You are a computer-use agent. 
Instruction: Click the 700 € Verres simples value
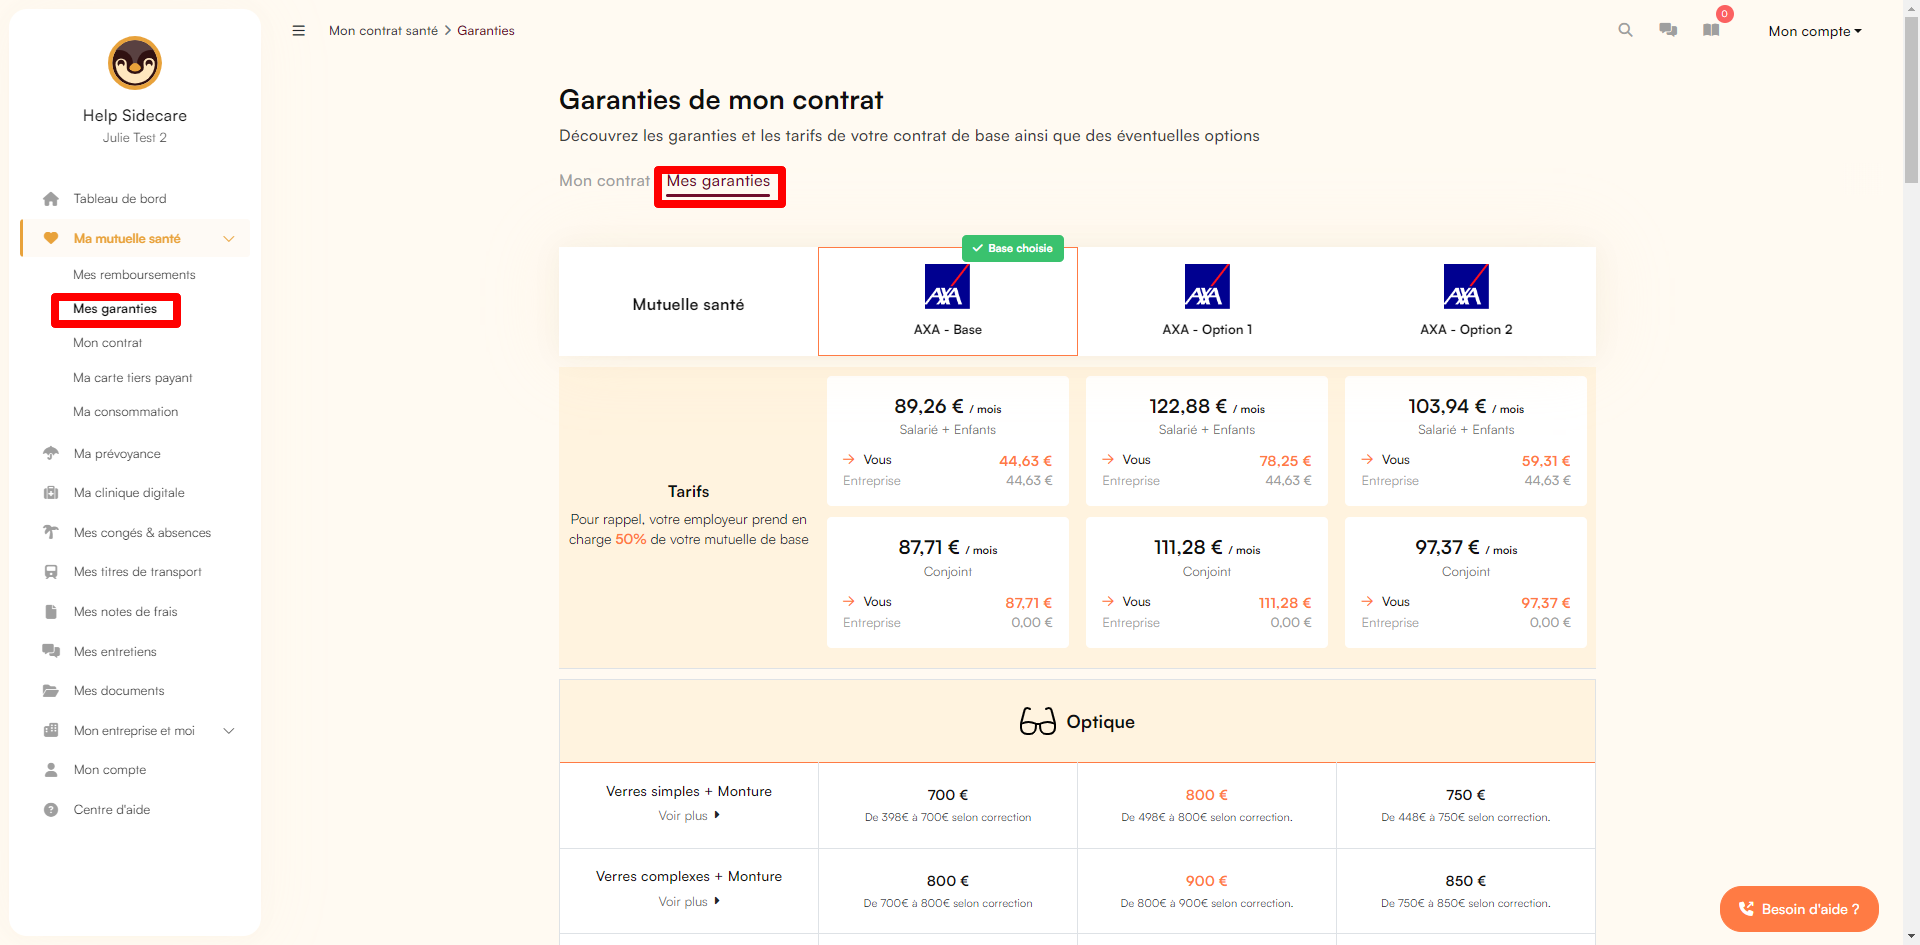point(948,795)
